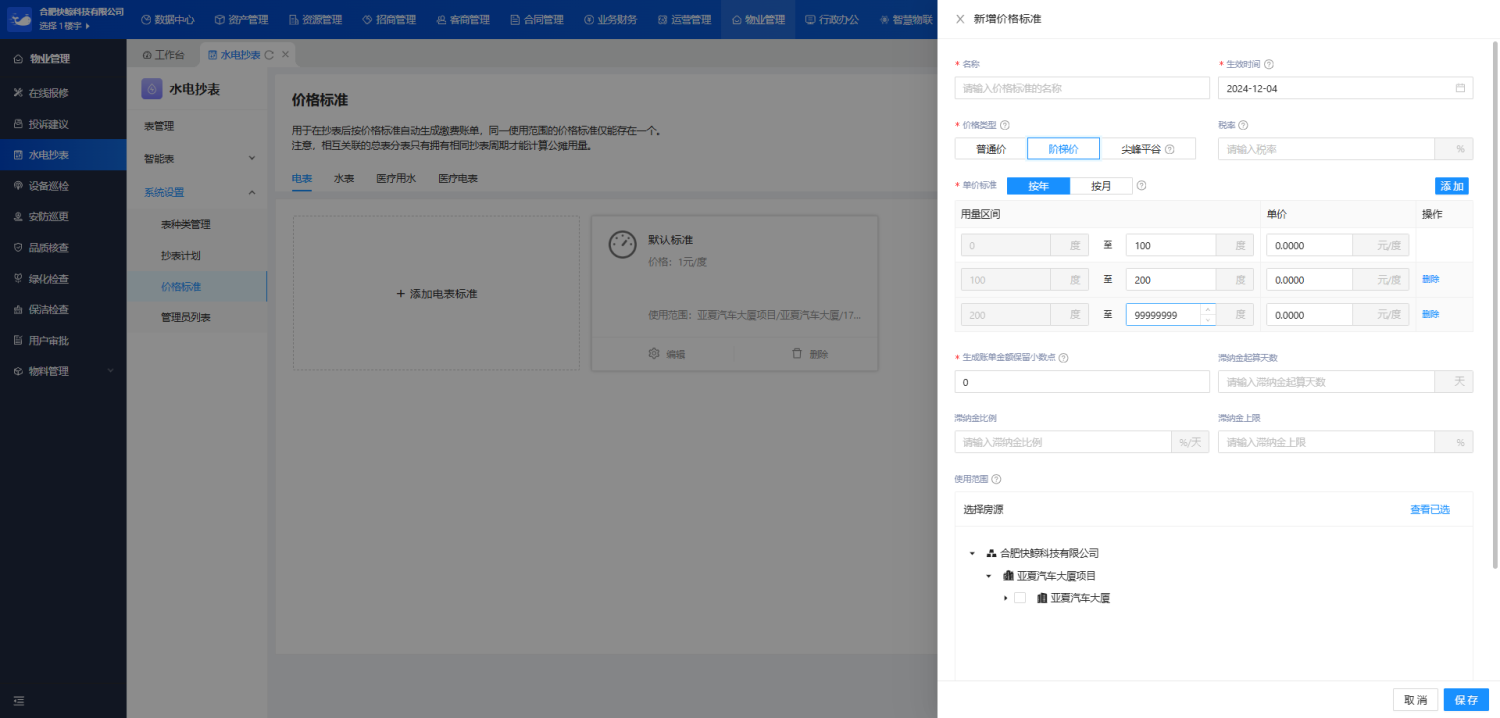Collapse 系统设置 submenu

[198, 192]
